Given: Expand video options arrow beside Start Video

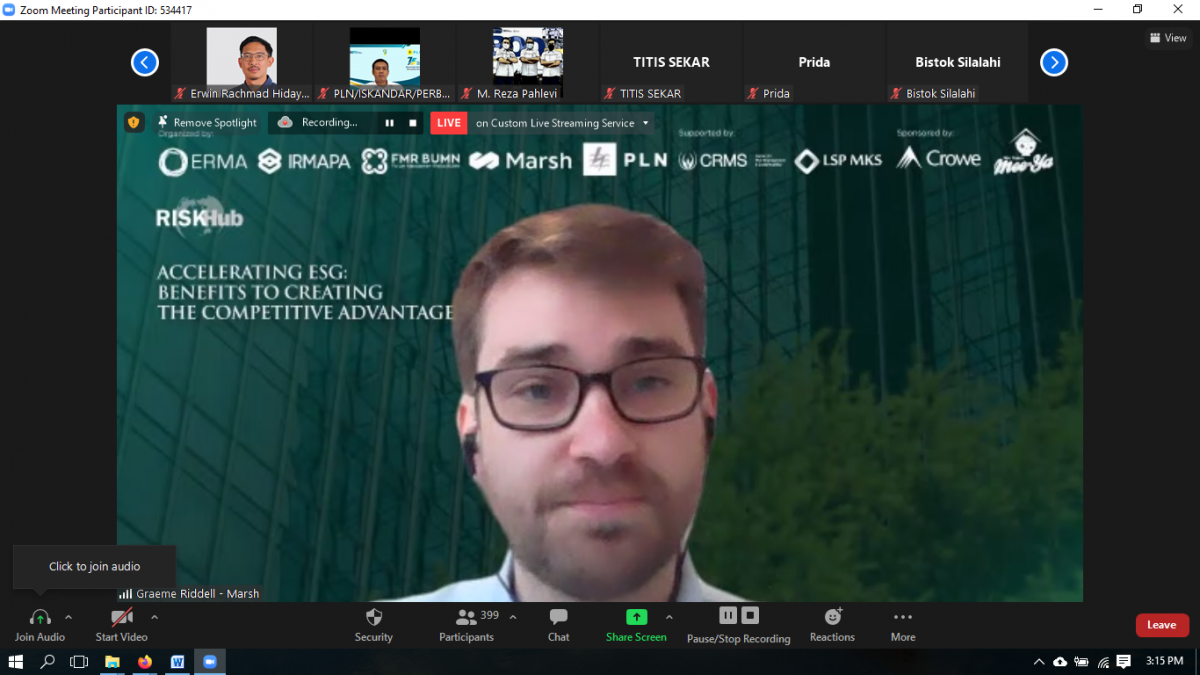Looking at the screenshot, I should 154,617.
